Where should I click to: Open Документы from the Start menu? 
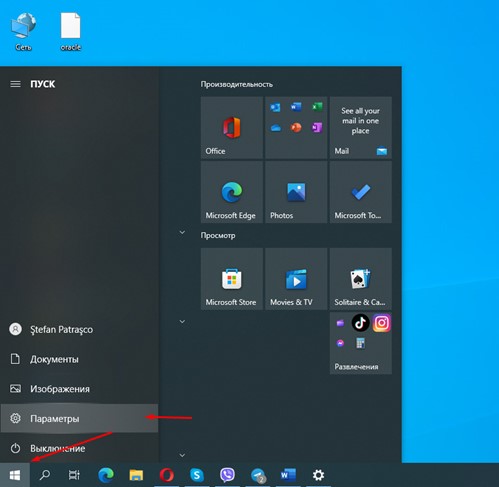79,359
